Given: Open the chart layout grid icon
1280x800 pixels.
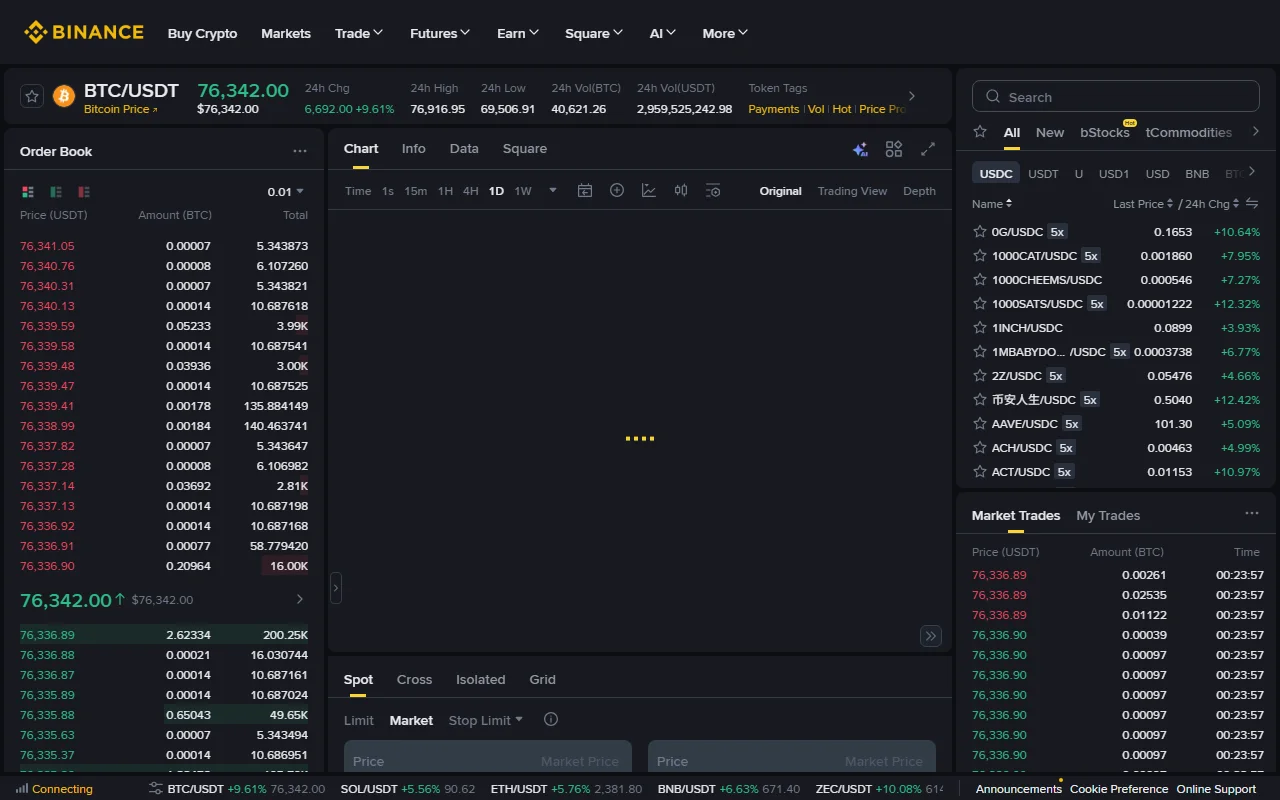Looking at the screenshot, I should [894, 149].
